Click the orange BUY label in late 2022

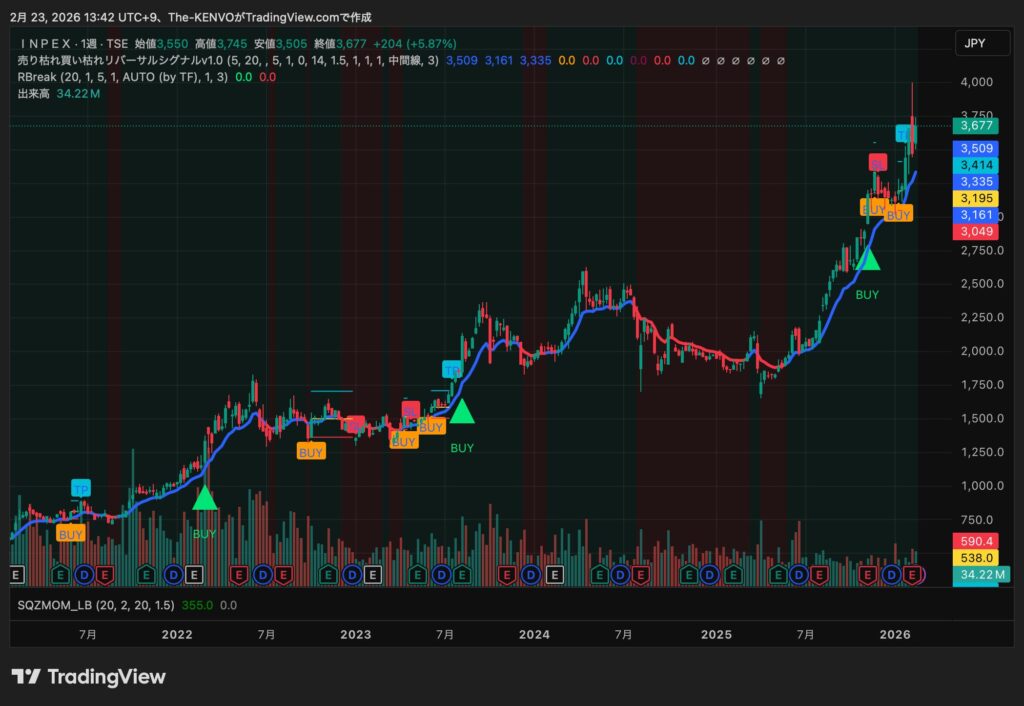[x=311, y=451]
